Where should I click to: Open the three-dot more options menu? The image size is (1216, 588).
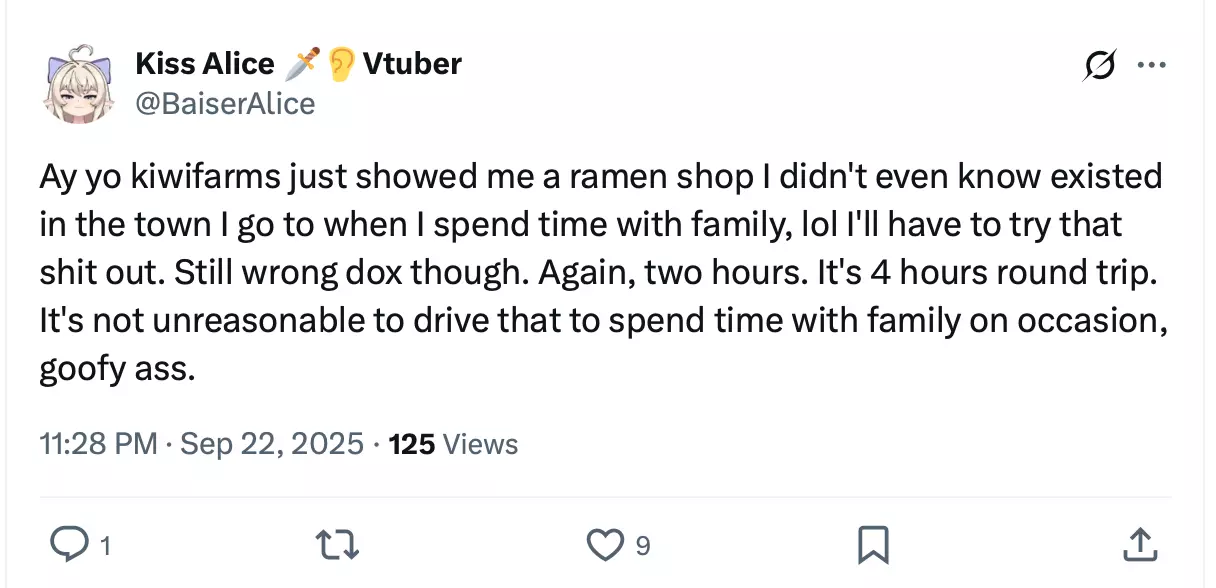tap(1152, 66)
